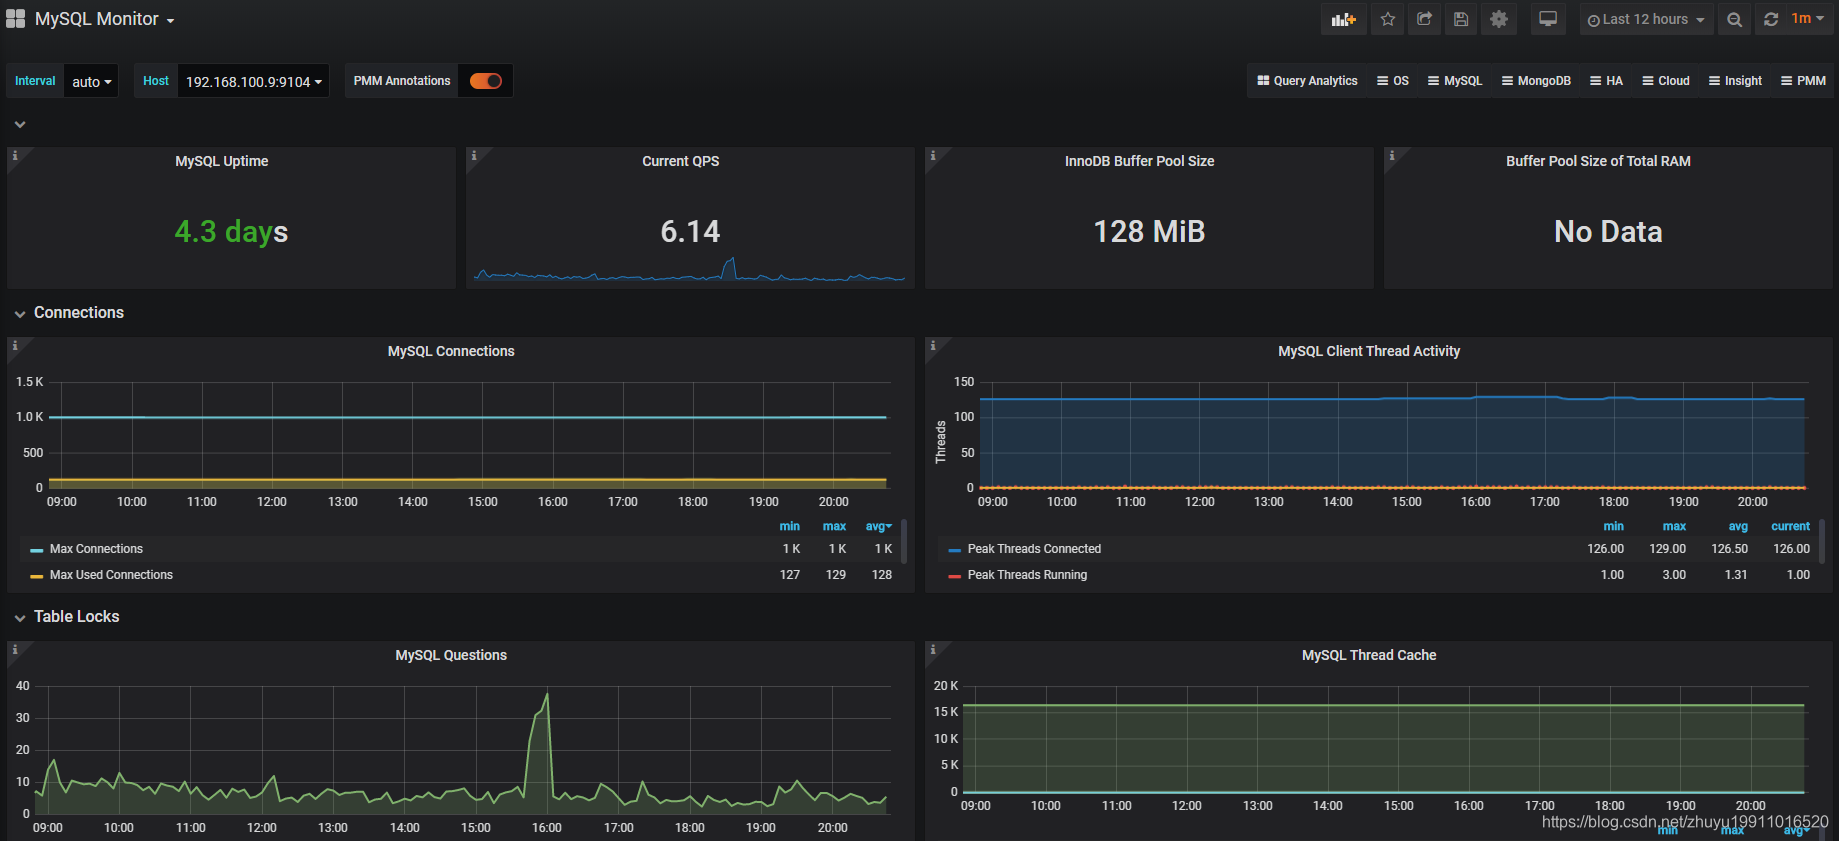Collapse the unnamed top row chevron

pos(20,125)
